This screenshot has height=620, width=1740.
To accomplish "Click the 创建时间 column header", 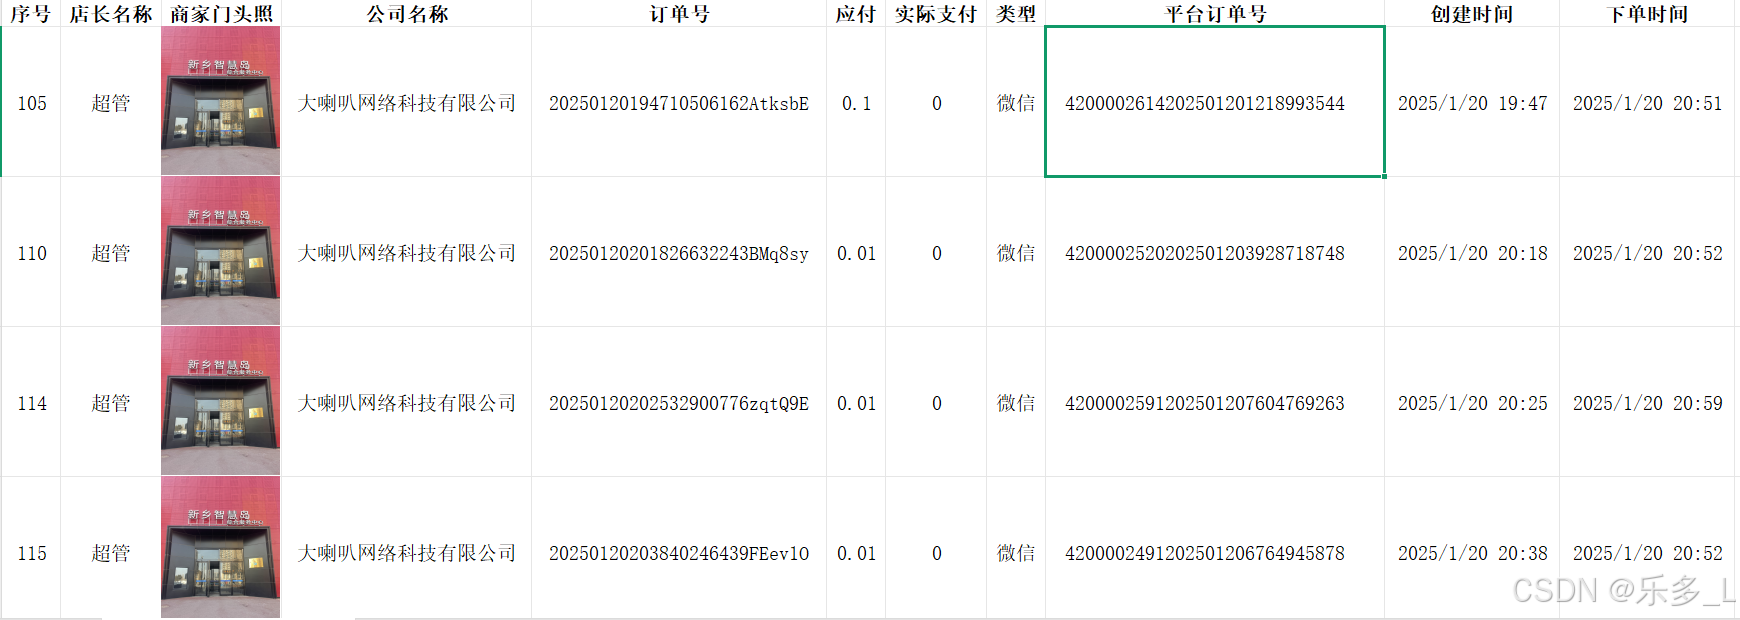I will (1471, 13).
